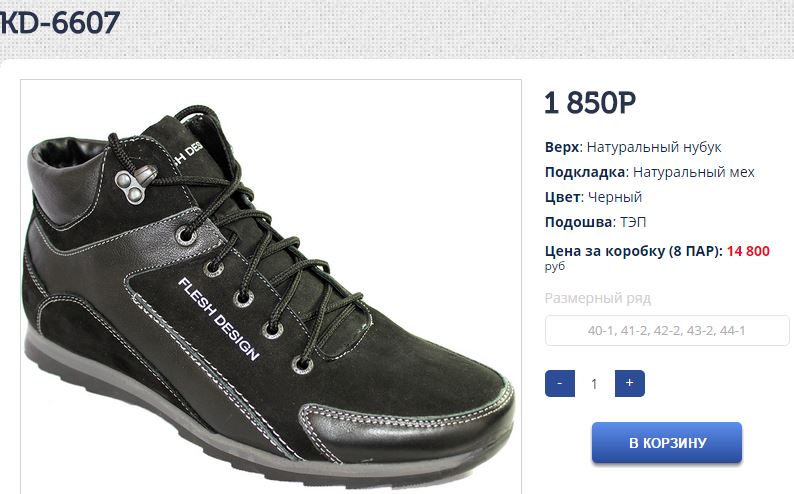Screen dimensions: 794x494
Task: Select the Подкладка: Натуральный мех line
Action: (x=650, y=172)
